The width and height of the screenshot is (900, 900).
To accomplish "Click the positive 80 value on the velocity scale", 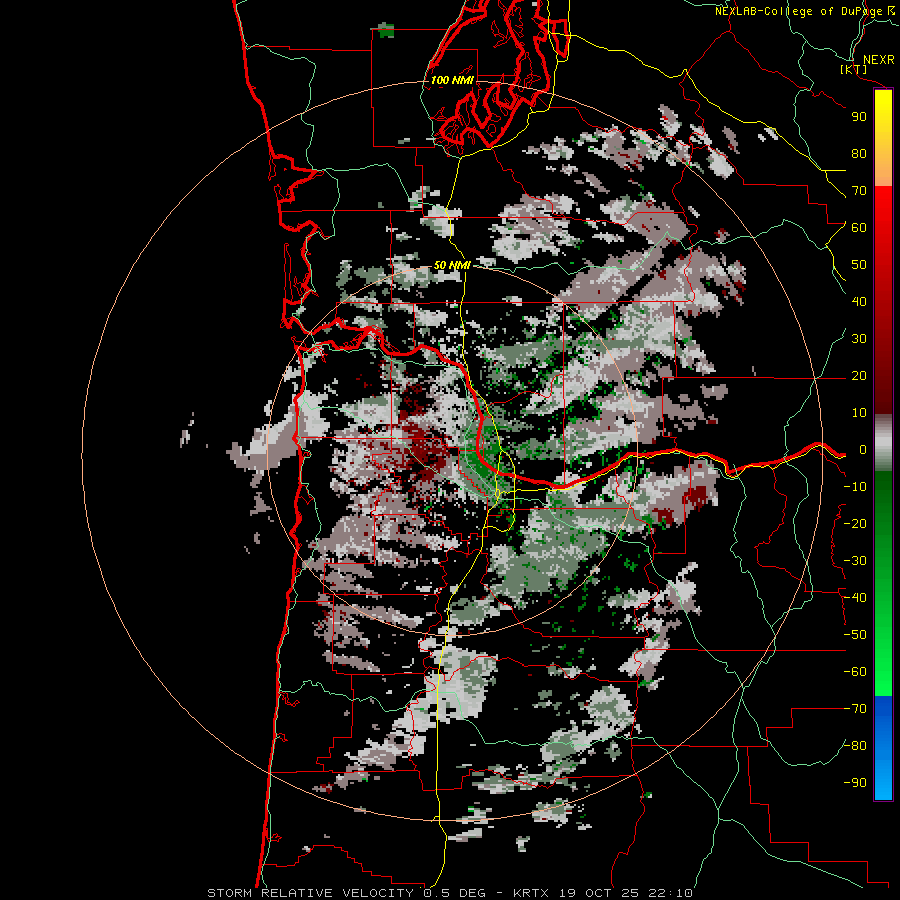I will click(859, 154).
